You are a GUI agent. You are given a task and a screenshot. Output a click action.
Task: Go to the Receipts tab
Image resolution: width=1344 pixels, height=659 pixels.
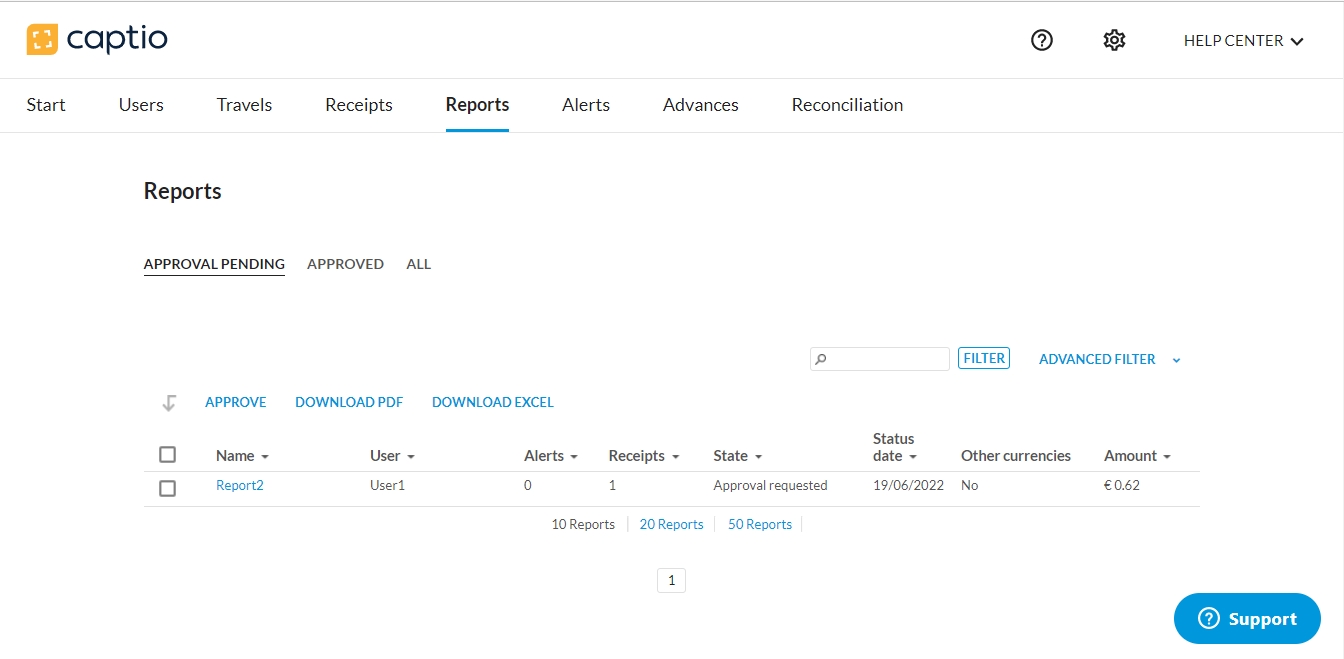pos(358,105)
